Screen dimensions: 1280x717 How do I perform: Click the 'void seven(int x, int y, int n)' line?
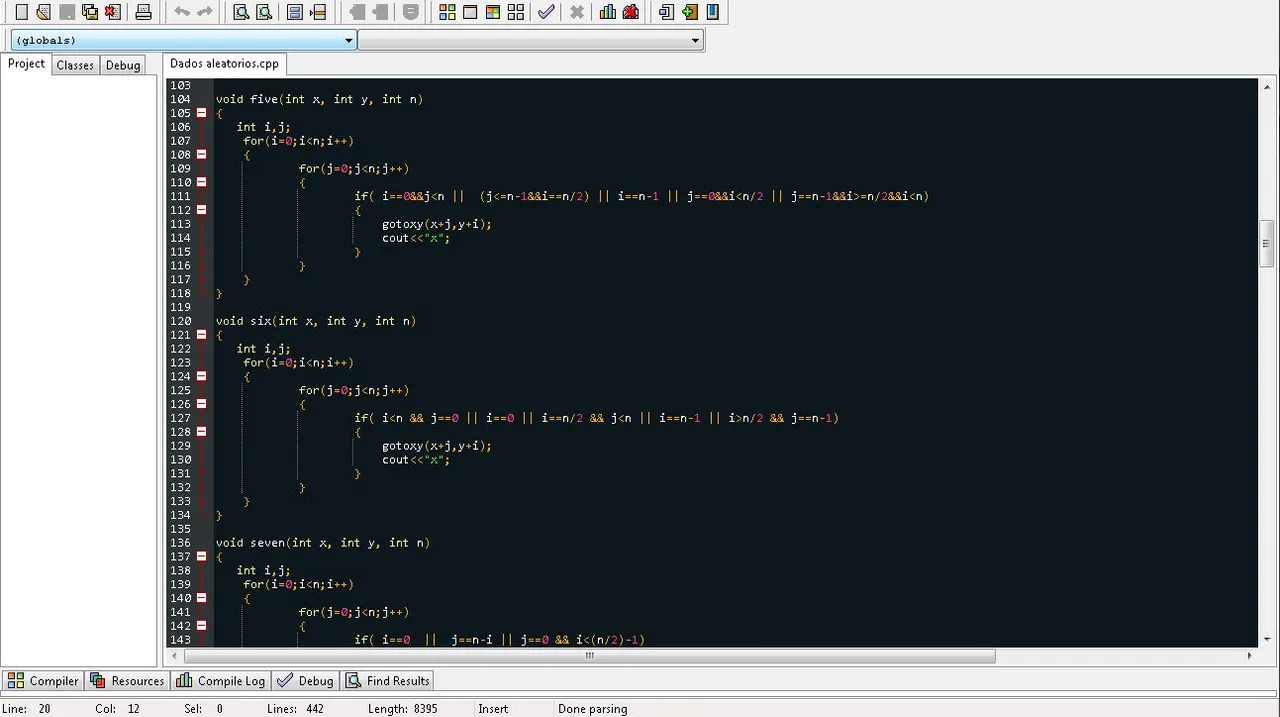[x=323, y=543]
